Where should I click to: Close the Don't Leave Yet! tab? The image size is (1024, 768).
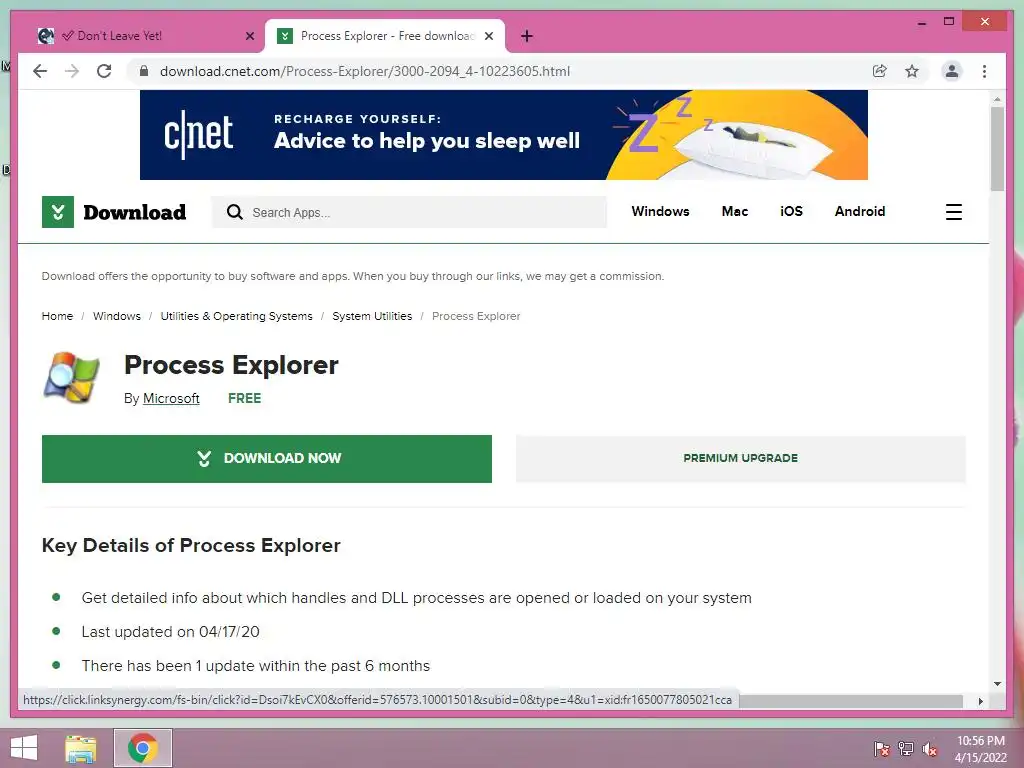[x=249, y=36]
